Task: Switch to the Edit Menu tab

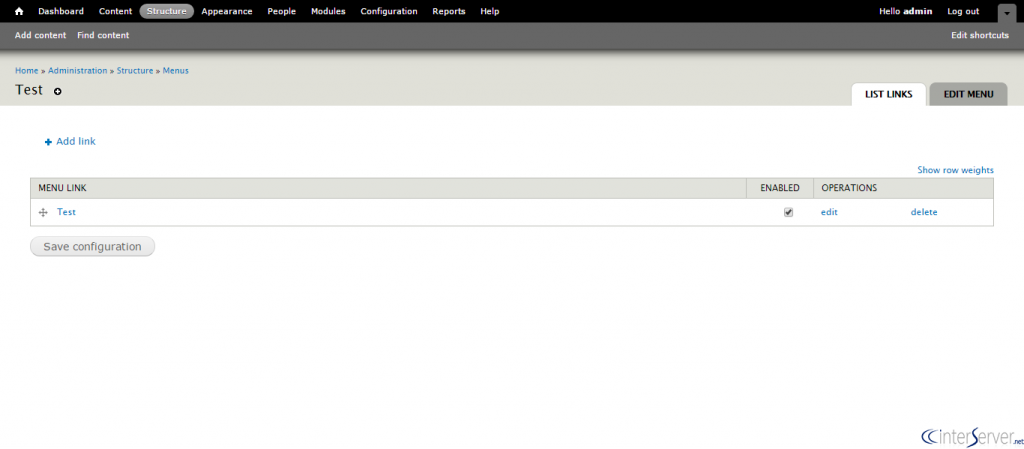Action: click(968, 94)
